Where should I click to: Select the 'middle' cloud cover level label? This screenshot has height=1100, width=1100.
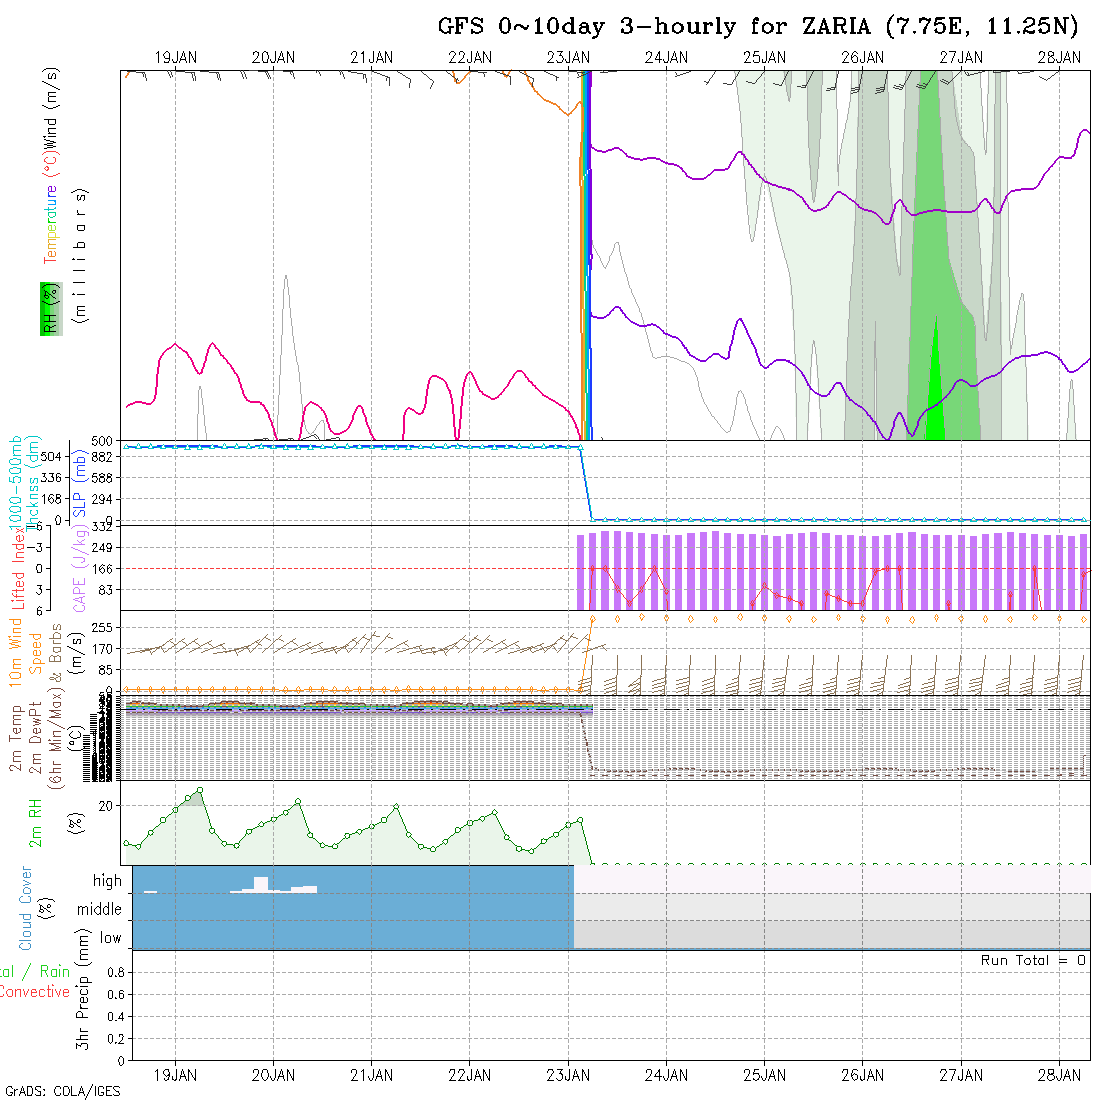coord(99,910)
